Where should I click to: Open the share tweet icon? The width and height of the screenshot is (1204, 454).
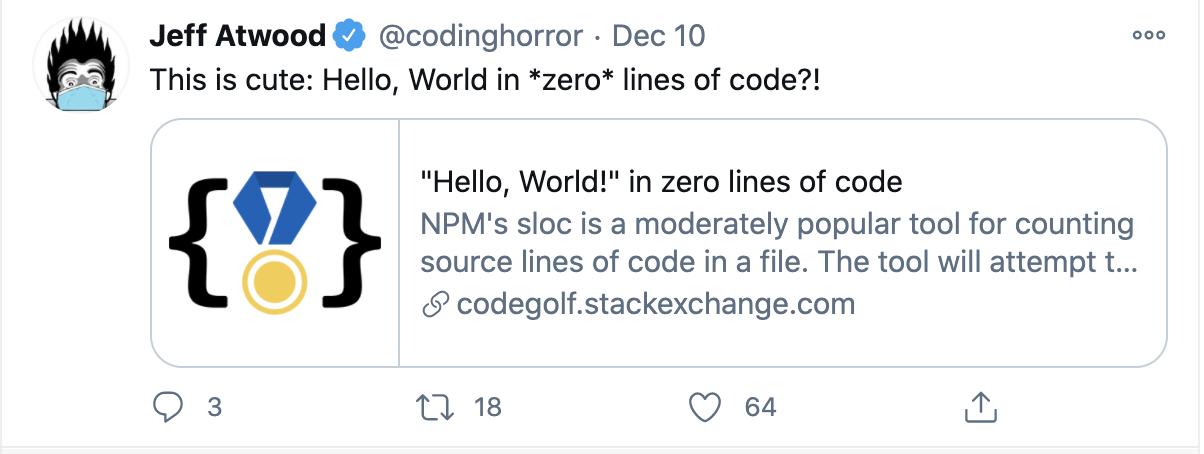980,406
